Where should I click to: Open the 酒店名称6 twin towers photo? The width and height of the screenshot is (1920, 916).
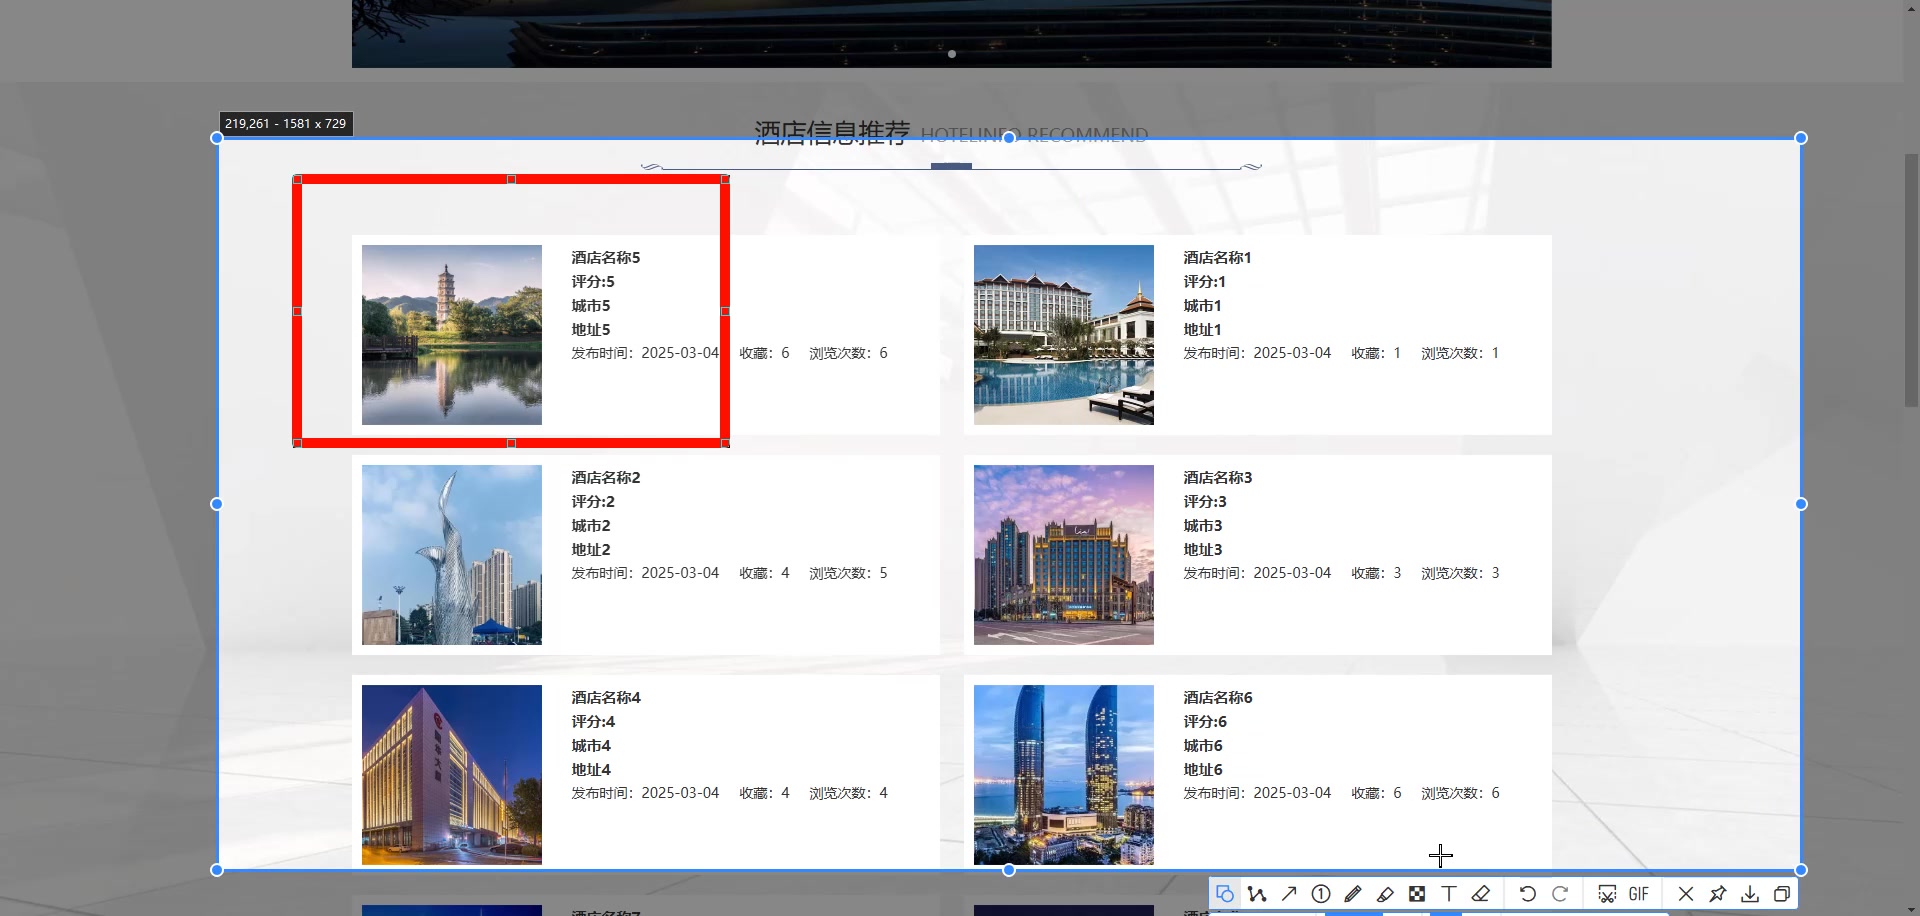coord(1064,775)
